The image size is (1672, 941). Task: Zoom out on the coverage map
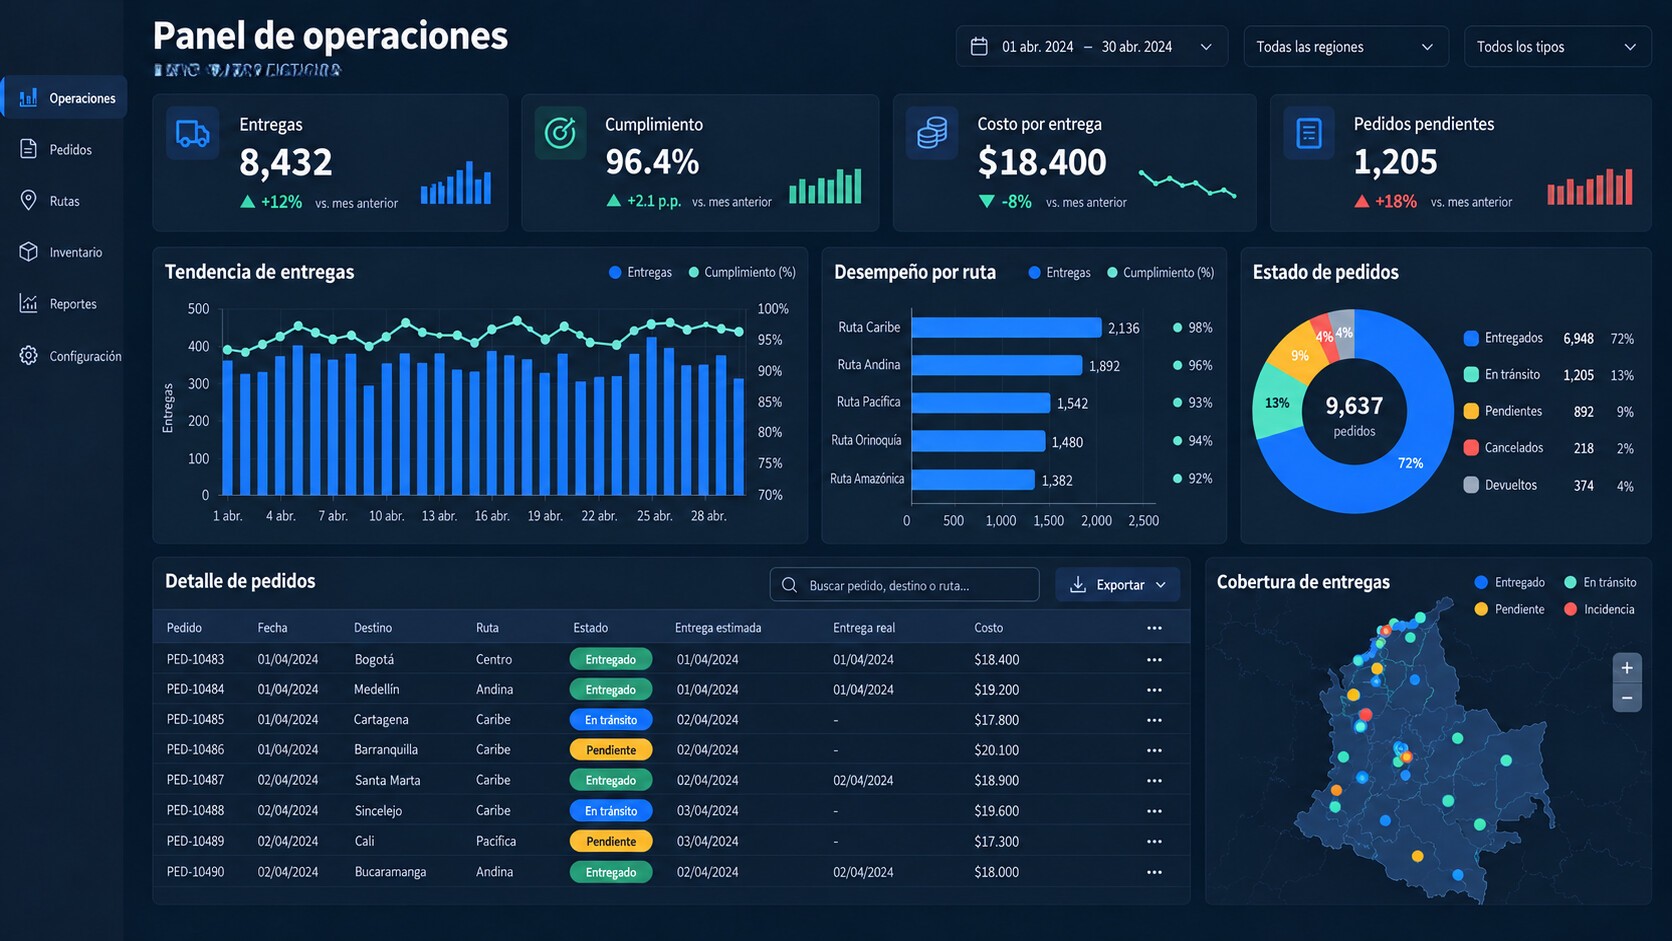(x=1627, y=698)
